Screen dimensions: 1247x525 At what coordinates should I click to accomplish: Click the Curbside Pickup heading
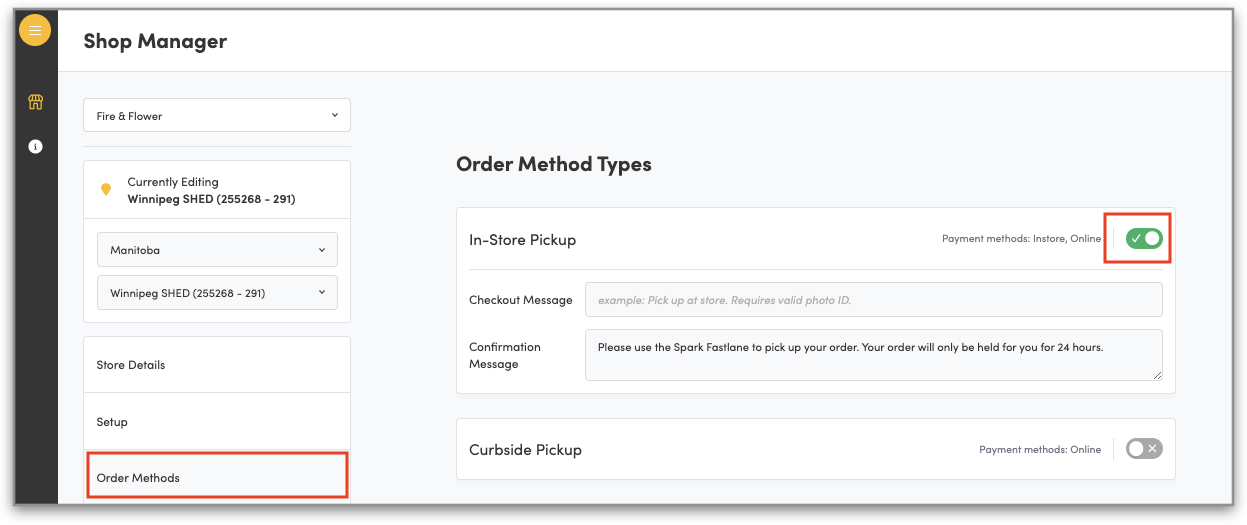[x=525, y=450]
